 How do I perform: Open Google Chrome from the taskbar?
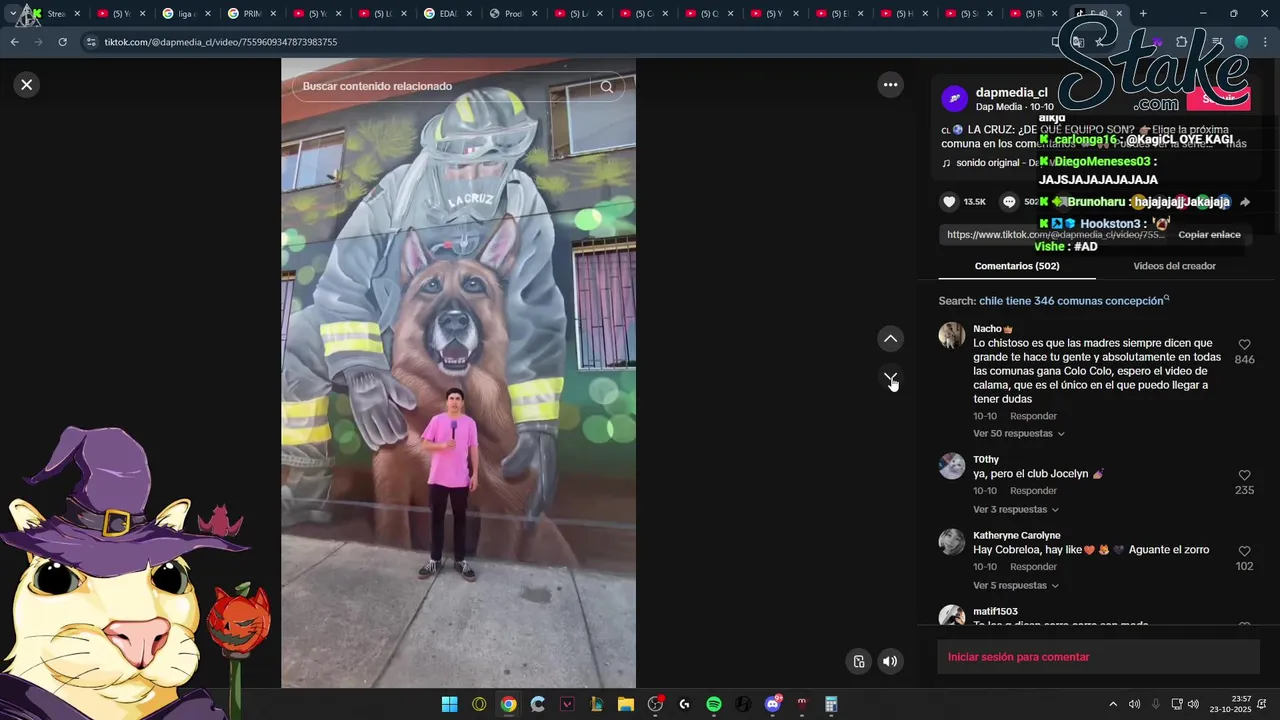tap(508, 704)
